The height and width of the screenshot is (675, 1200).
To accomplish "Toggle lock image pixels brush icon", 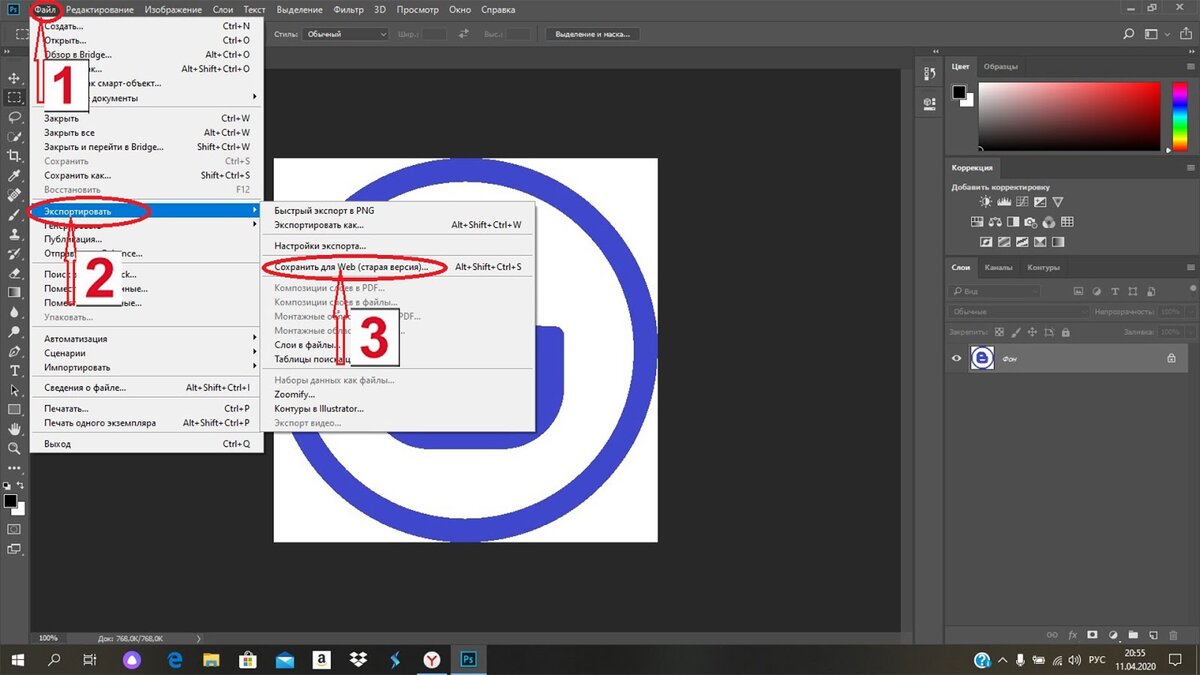I will [x=1015, y=331].
